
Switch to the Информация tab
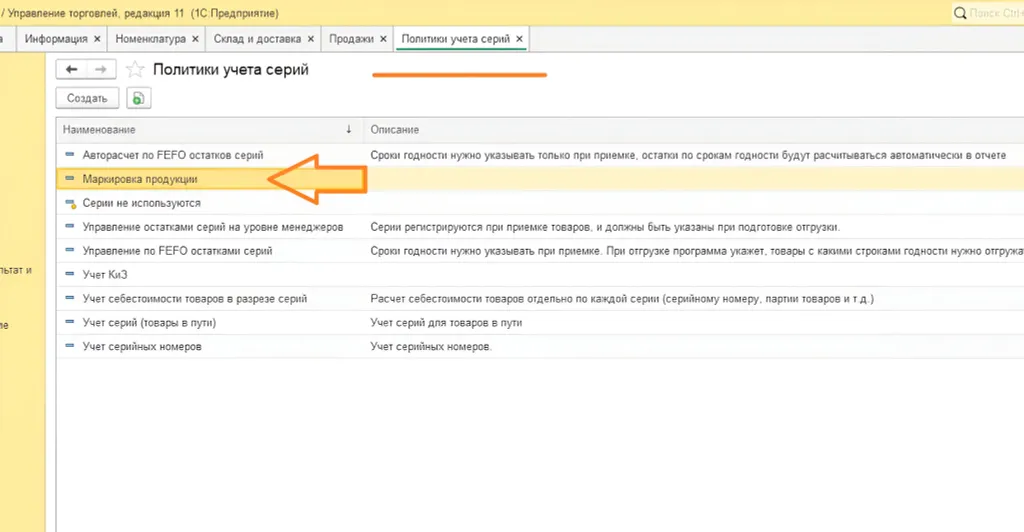[56, 39]
